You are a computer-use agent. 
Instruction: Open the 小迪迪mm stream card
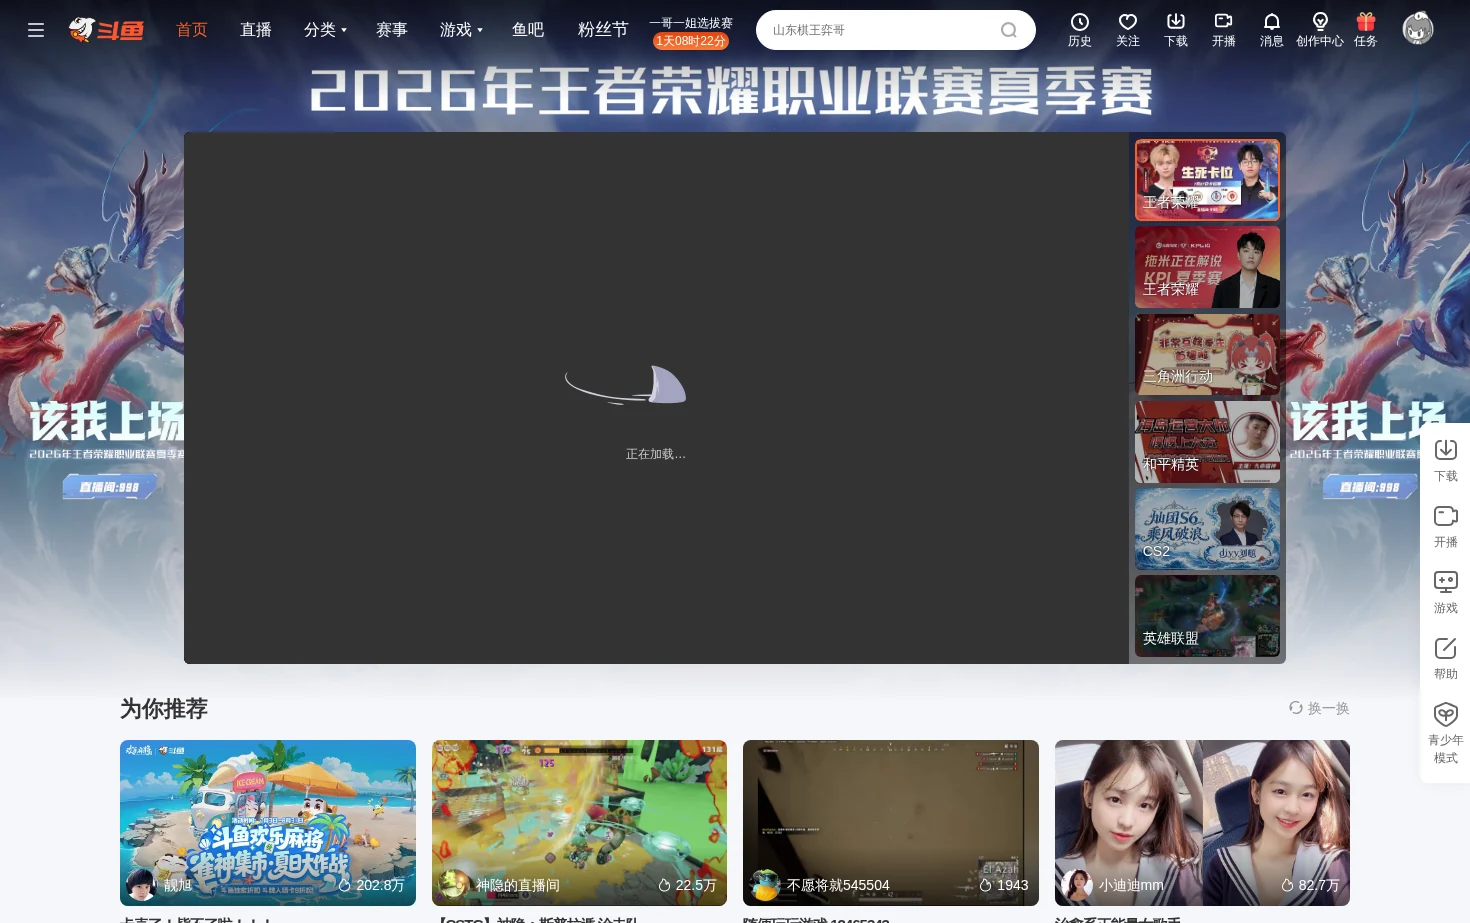(x=1202, y=823)
